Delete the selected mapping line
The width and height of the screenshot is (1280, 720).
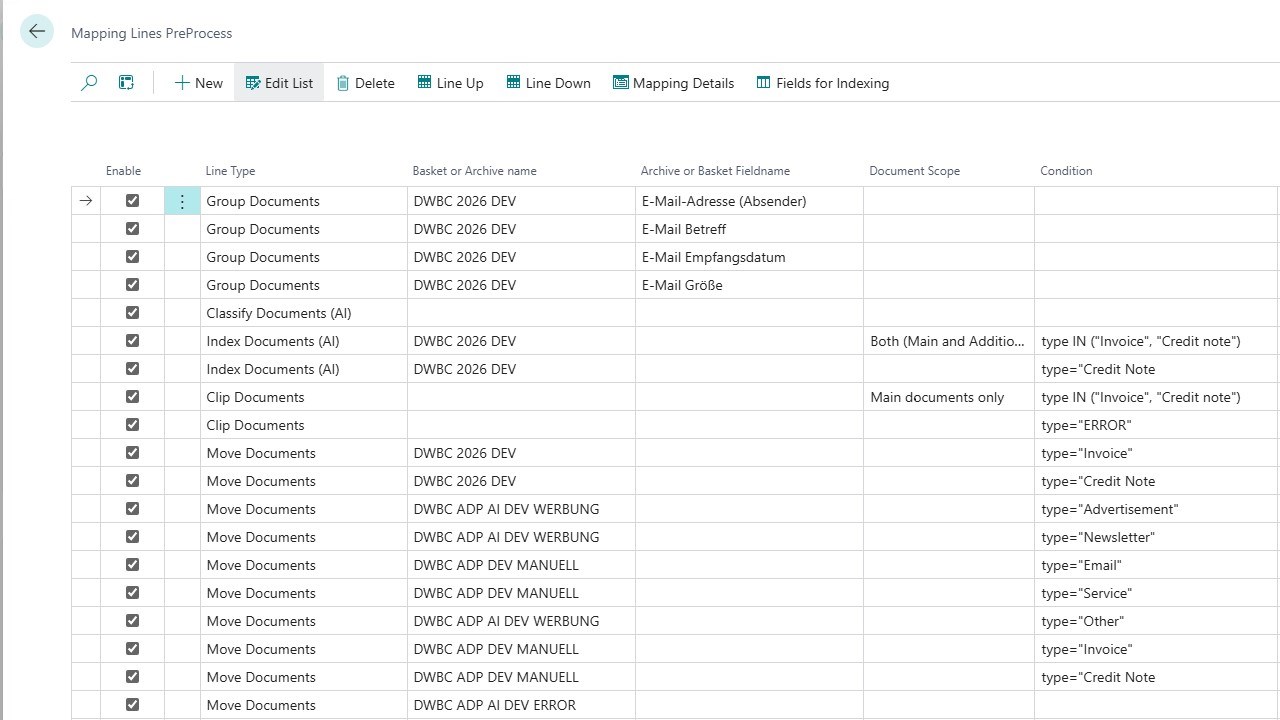tap(365, 83)
